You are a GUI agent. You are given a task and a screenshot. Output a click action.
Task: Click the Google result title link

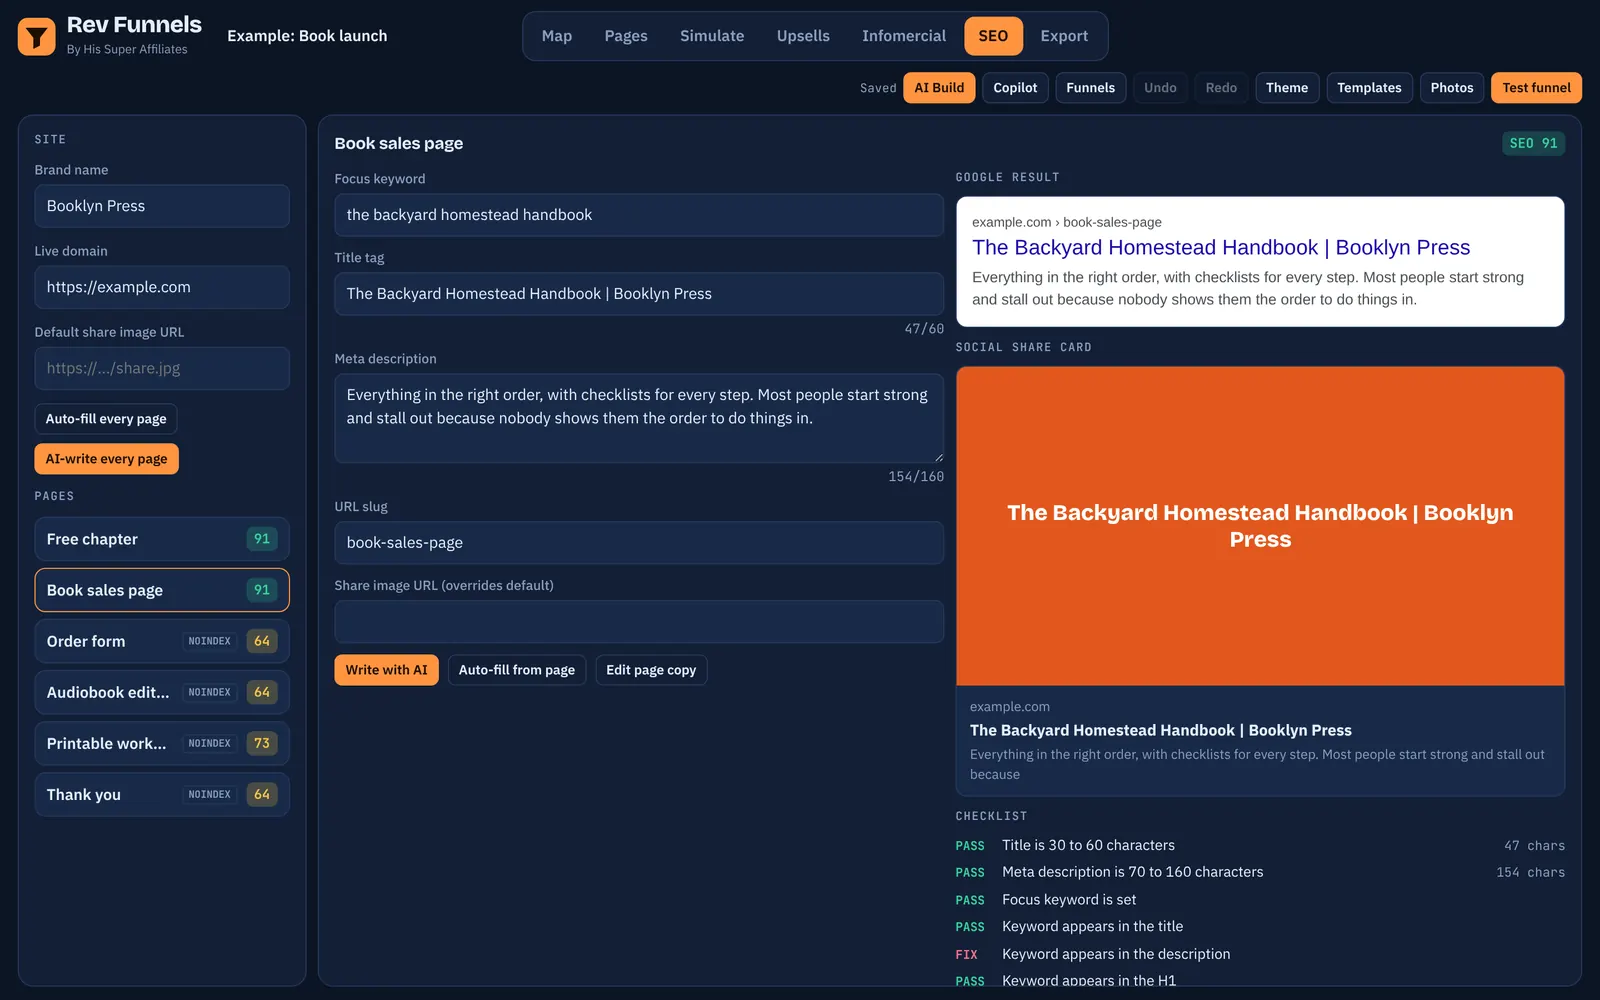click(1221, 247)
